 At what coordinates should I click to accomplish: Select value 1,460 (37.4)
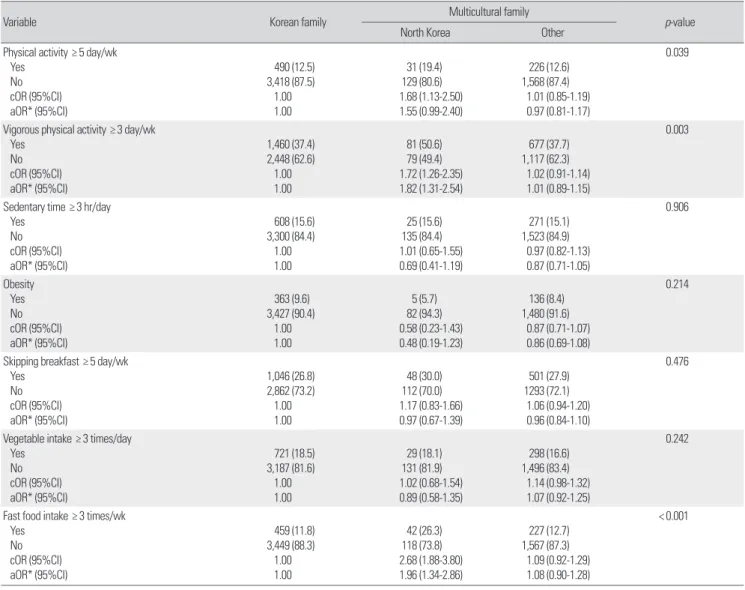click(x=291, y=144)
